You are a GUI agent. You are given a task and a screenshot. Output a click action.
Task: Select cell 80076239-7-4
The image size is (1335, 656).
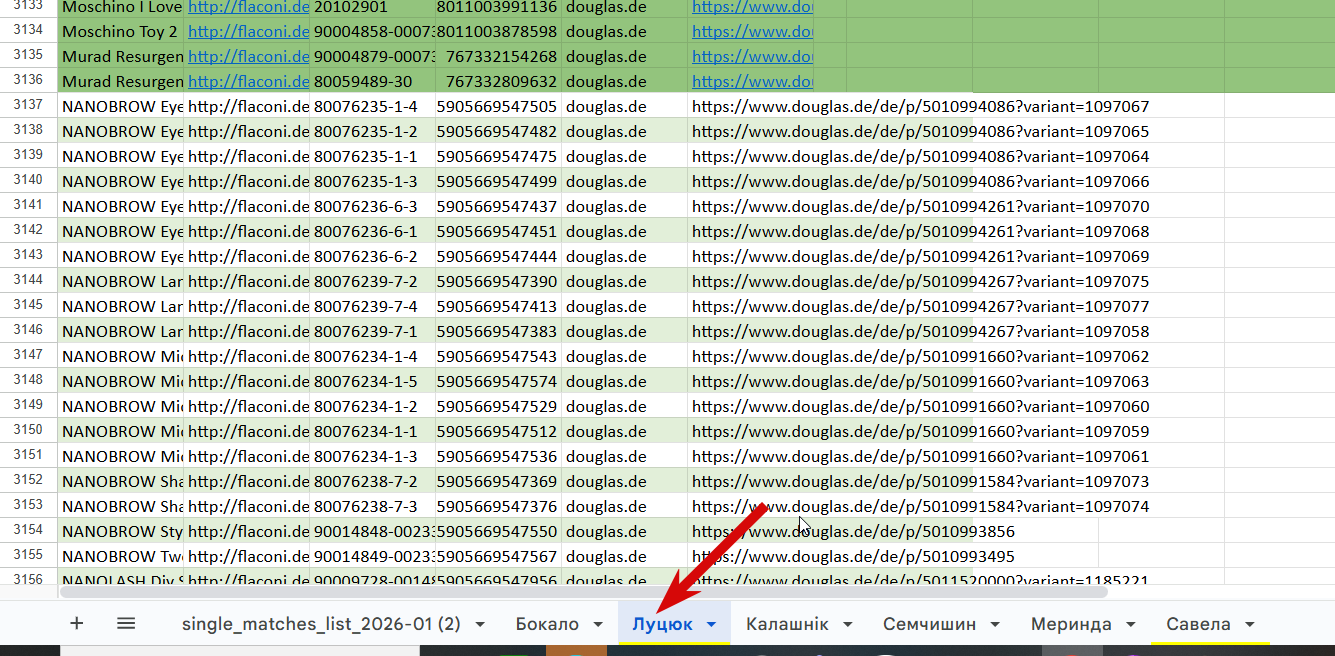(x=373, y=306)
